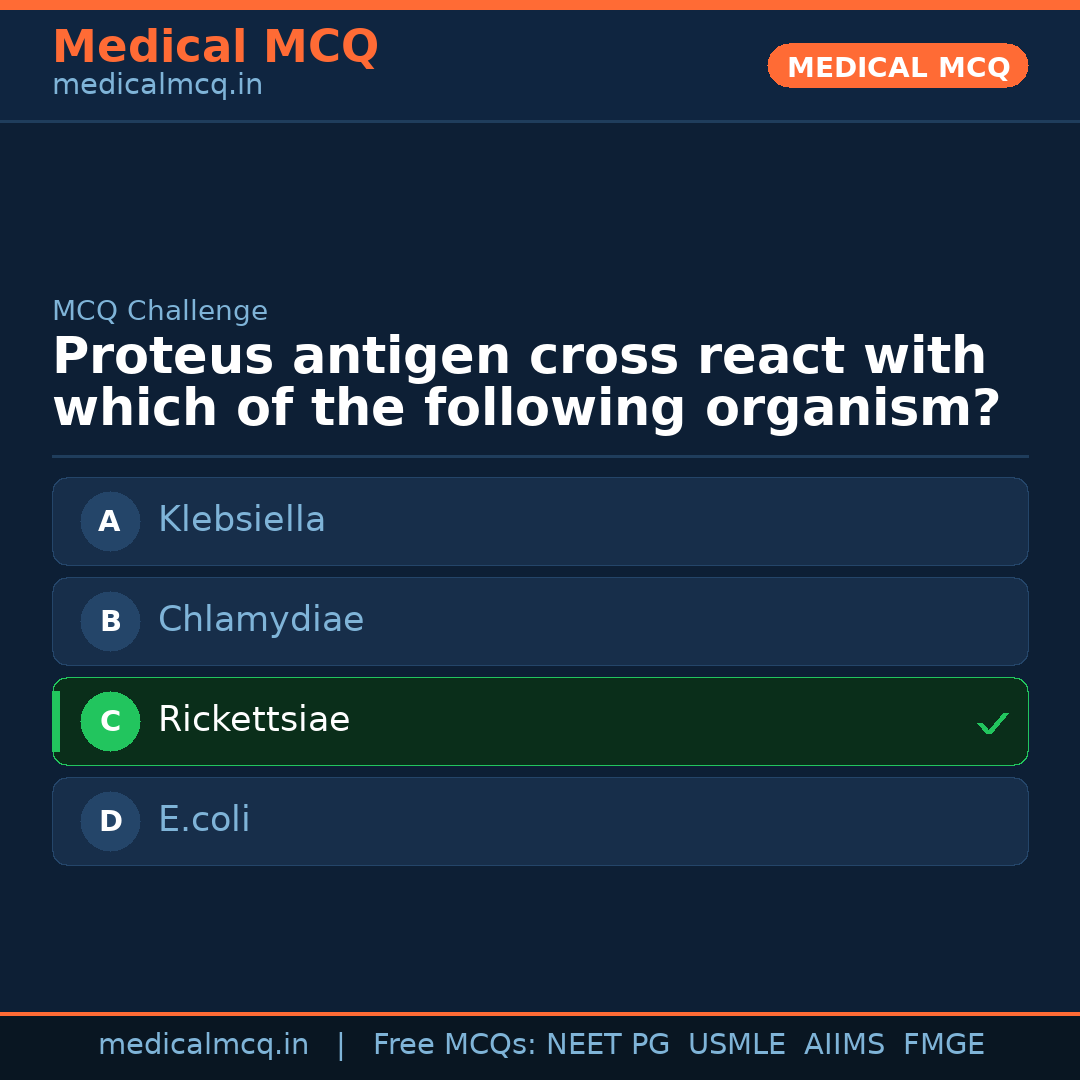Select the E.coli answer text
The height and width of the screenshot is (1080, 1080).
tap(204, 820)
